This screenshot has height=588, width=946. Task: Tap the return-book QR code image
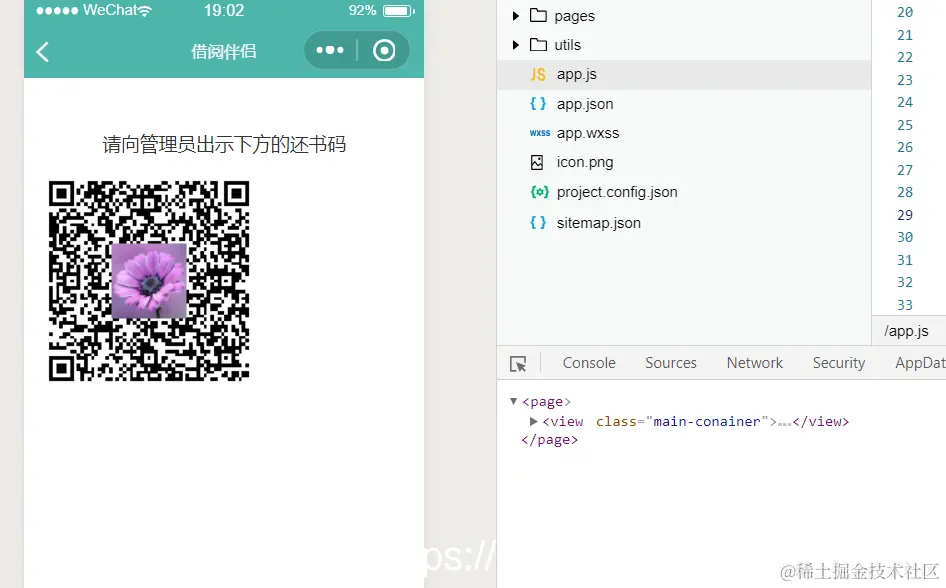pos(149,281)
